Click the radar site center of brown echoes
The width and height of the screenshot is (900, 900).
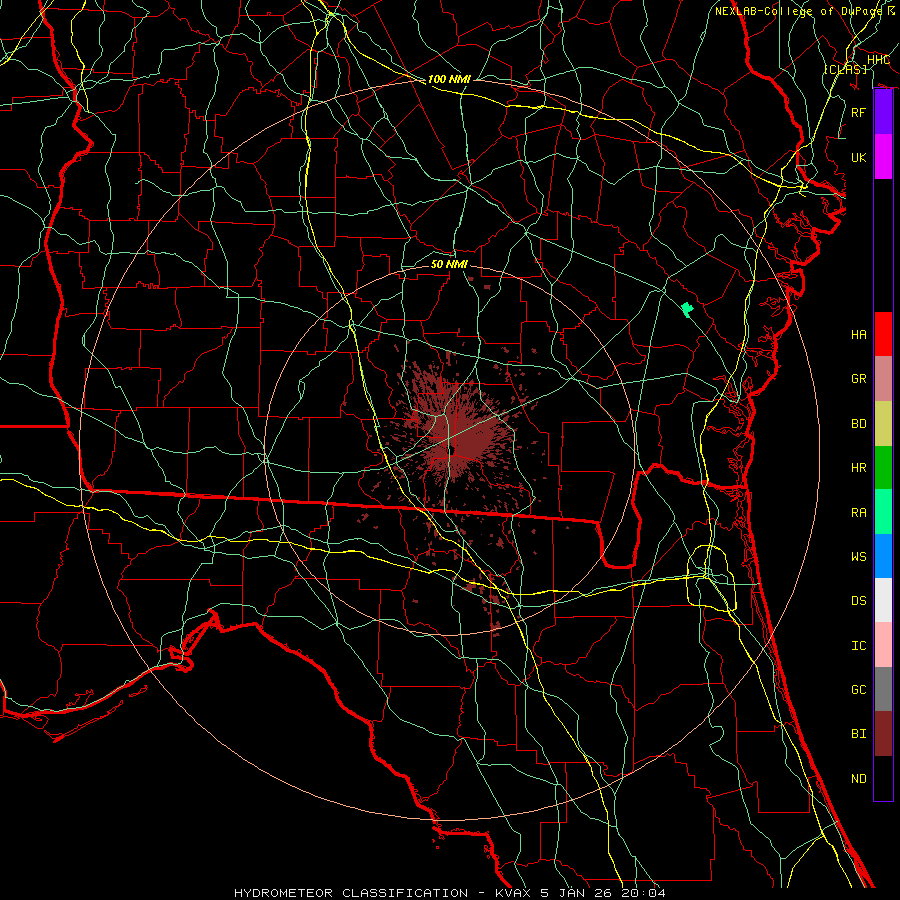point(452,451)
